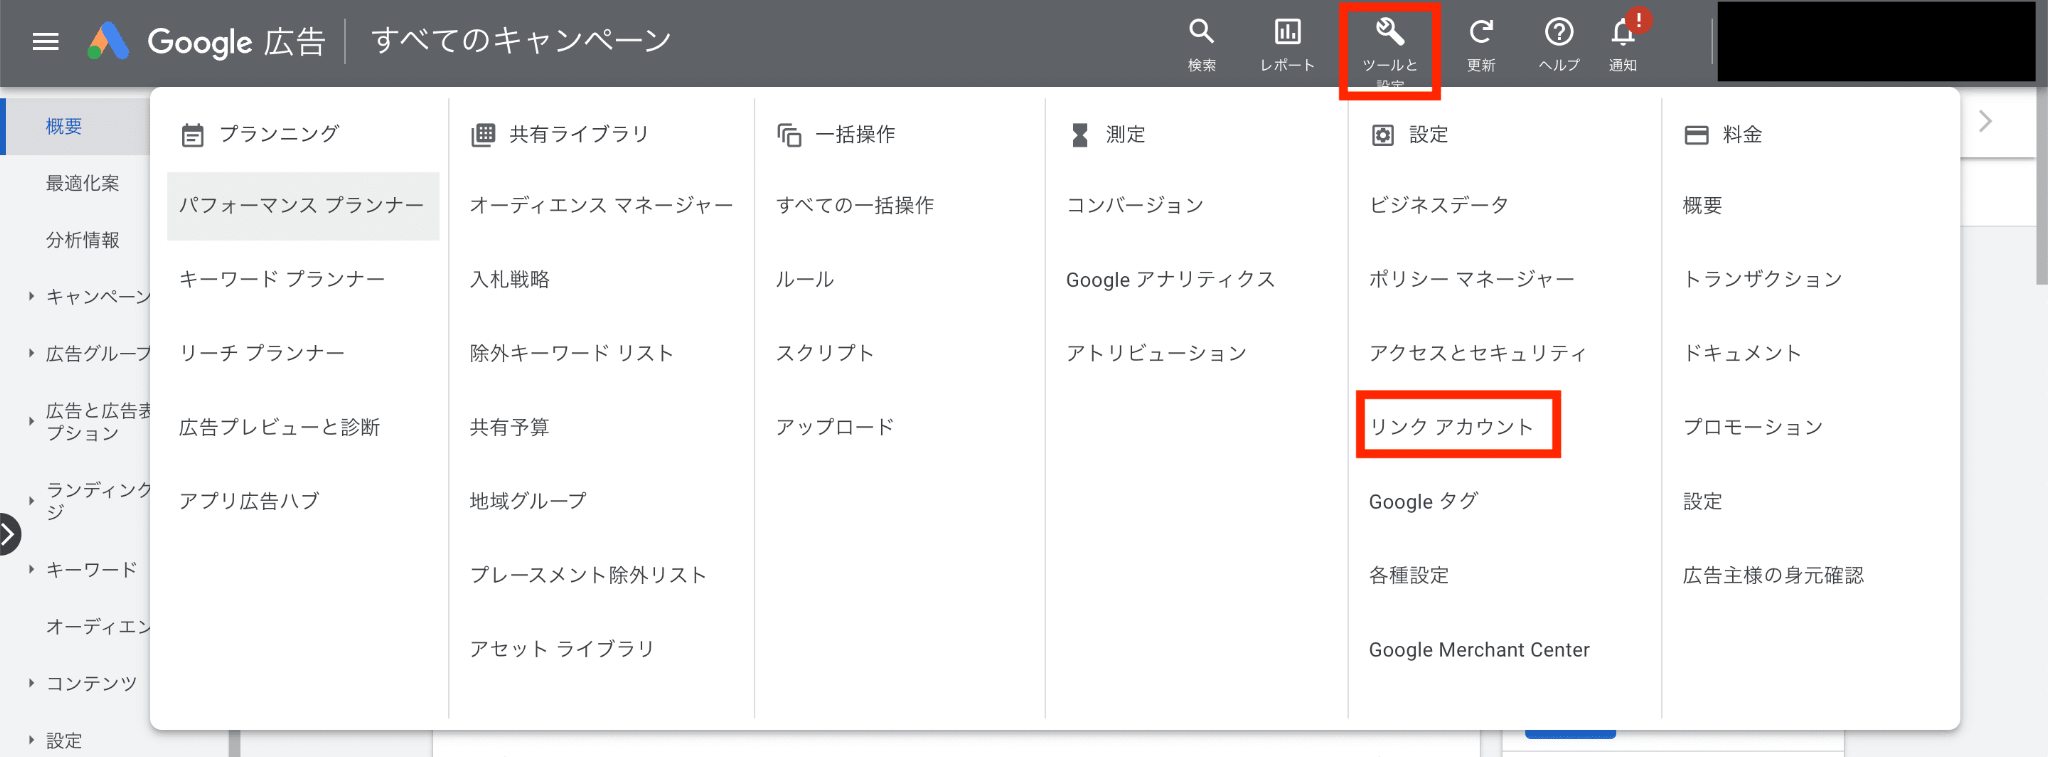The height and width of the screenshot is (757, 2048).
Task: Open パフォーマンス プランナー
Action: click(x=302, y=205)
